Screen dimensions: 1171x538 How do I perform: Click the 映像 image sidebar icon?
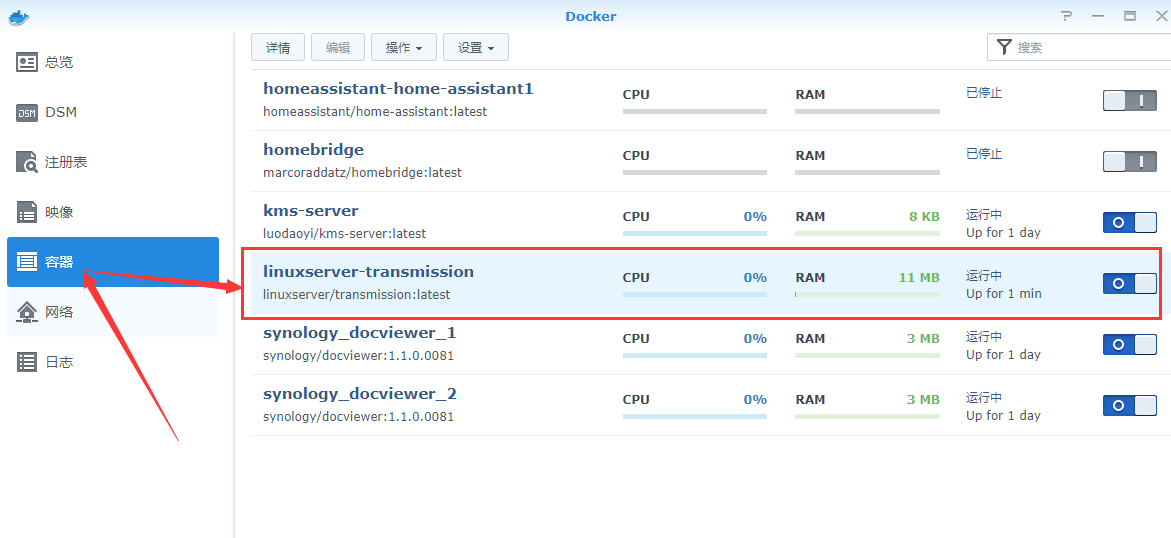pyautogui.click(x=27, y=212)
